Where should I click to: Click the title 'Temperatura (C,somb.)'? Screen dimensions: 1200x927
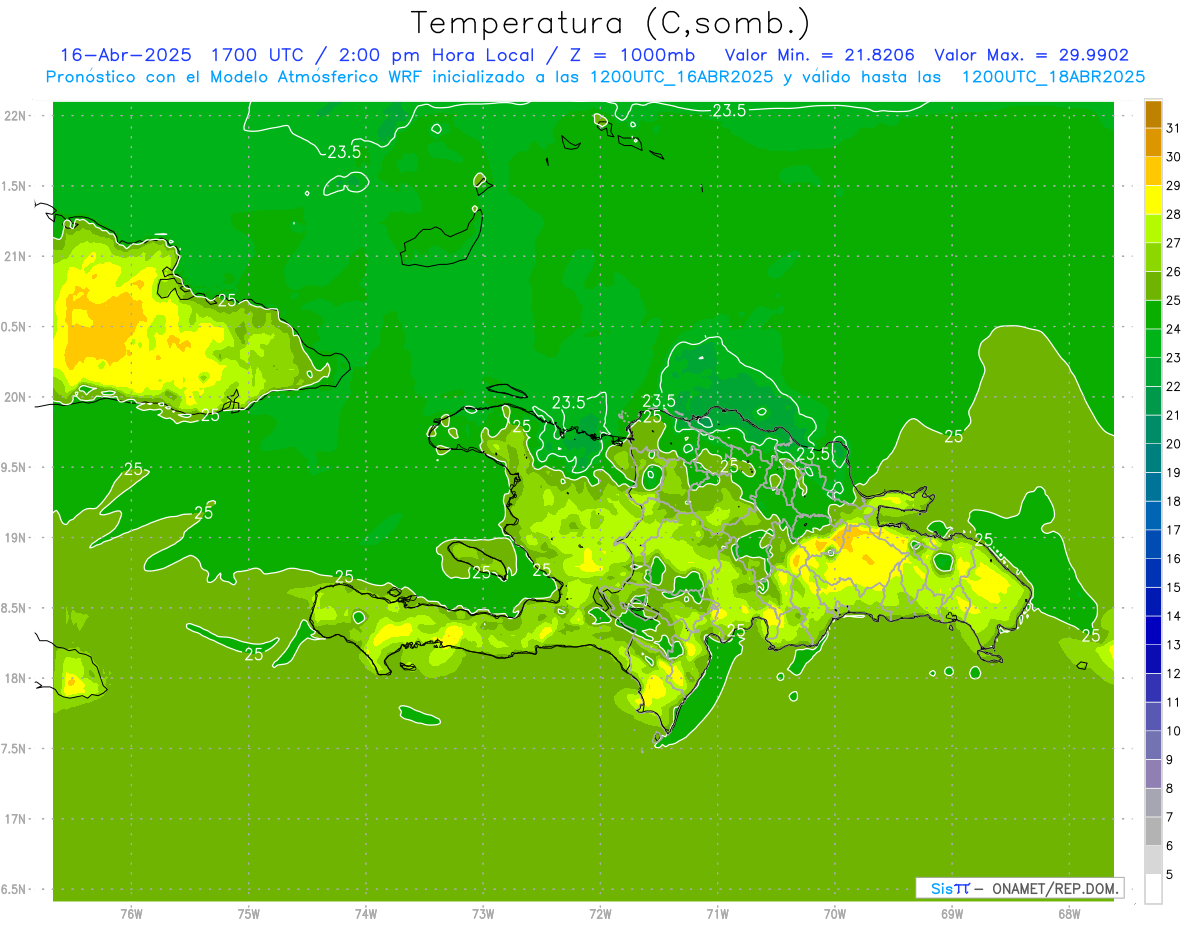pos(611,23)
